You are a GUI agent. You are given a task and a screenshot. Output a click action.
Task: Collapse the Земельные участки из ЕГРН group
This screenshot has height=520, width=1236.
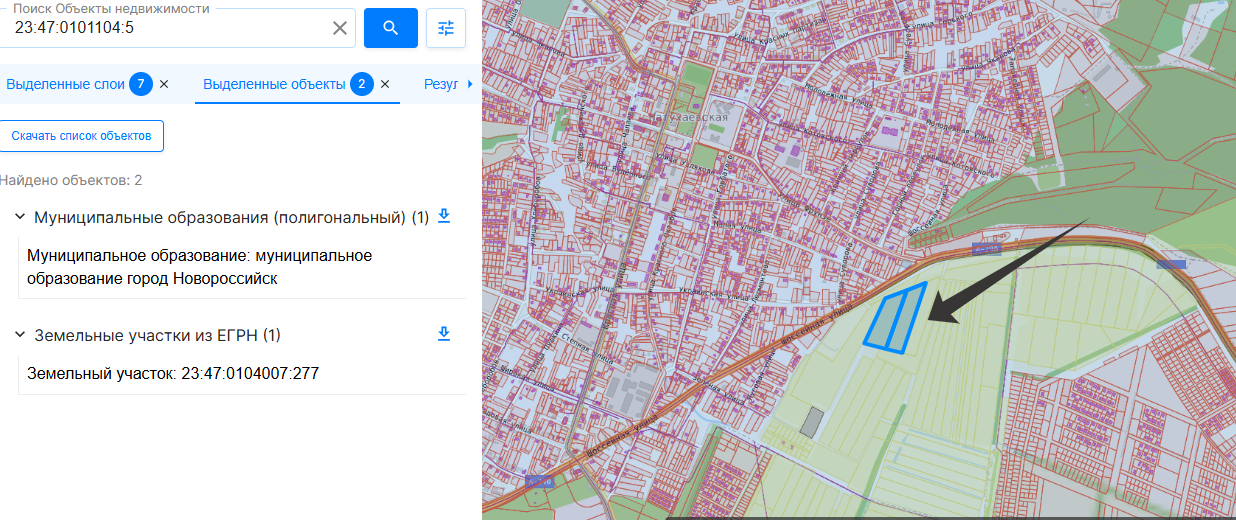coord(19,335)
